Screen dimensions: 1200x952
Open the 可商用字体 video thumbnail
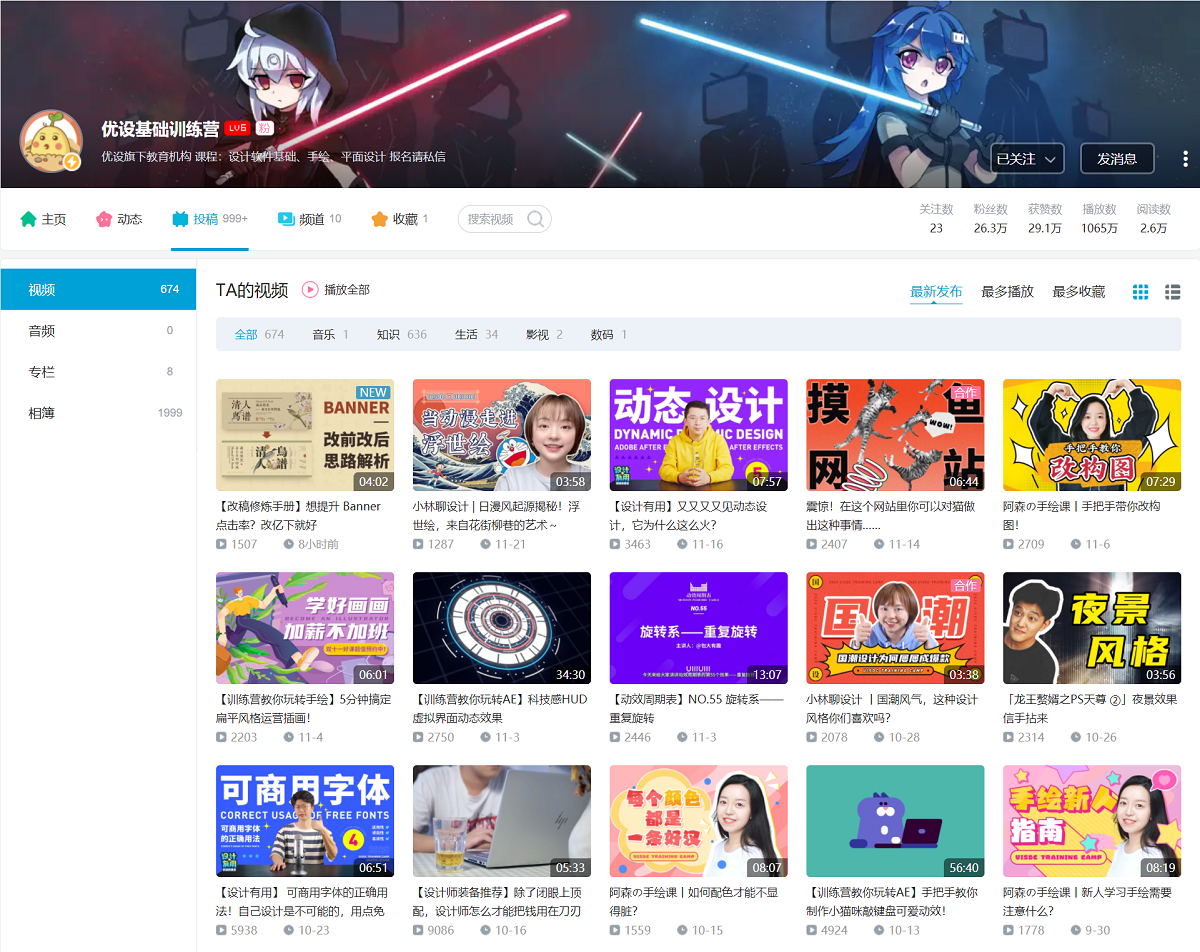(x=305, y=821)
